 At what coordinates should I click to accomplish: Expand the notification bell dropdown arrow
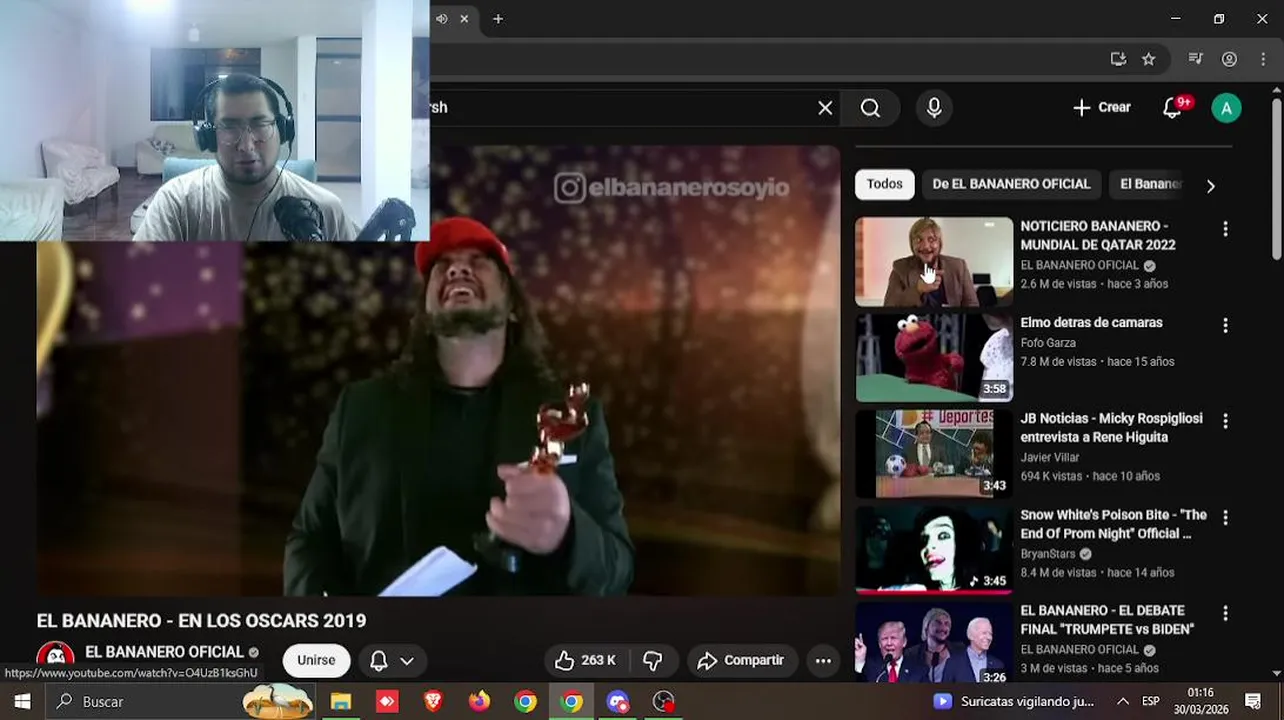(407, 661)
